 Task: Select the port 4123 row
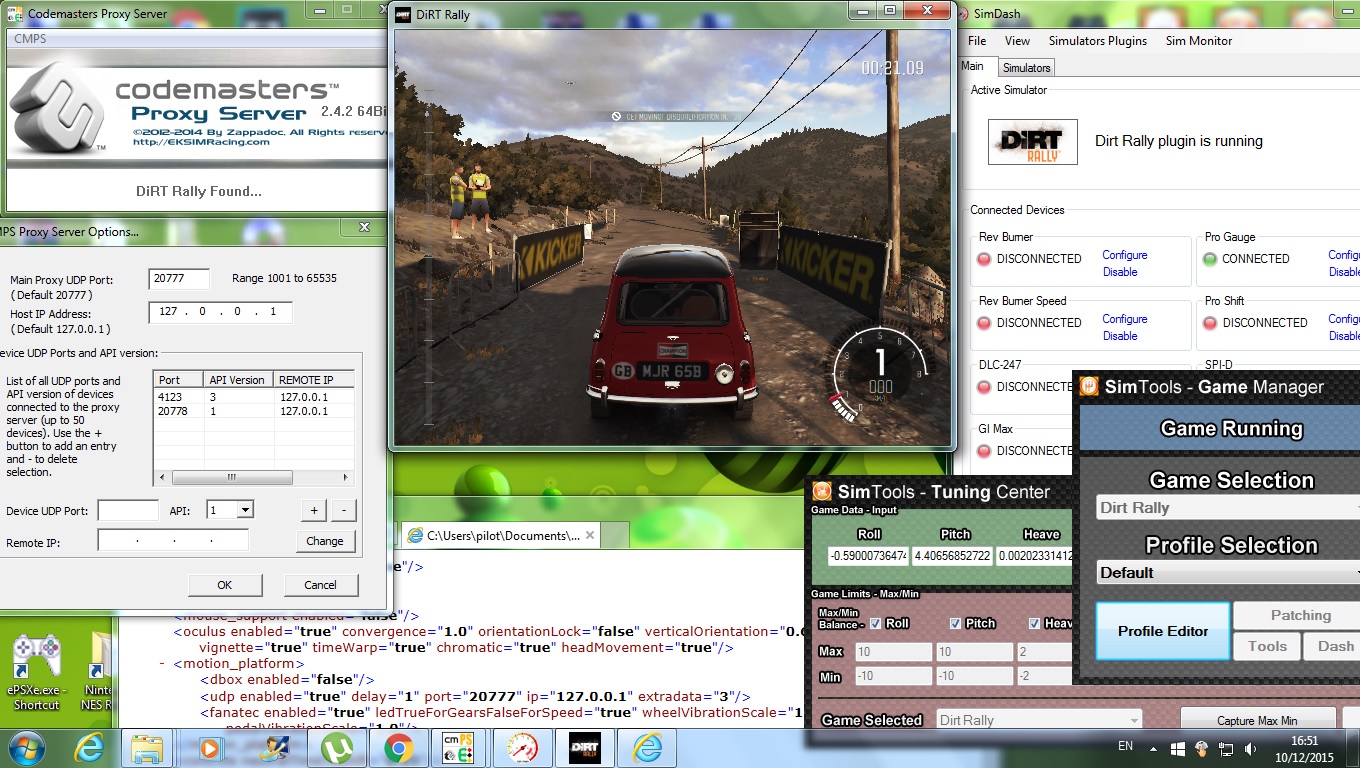pyautogui.click(x=254, y=397)
